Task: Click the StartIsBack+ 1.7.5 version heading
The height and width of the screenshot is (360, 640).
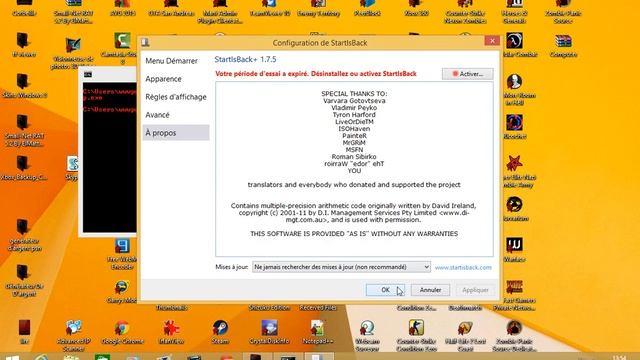Action: [245, 60]
